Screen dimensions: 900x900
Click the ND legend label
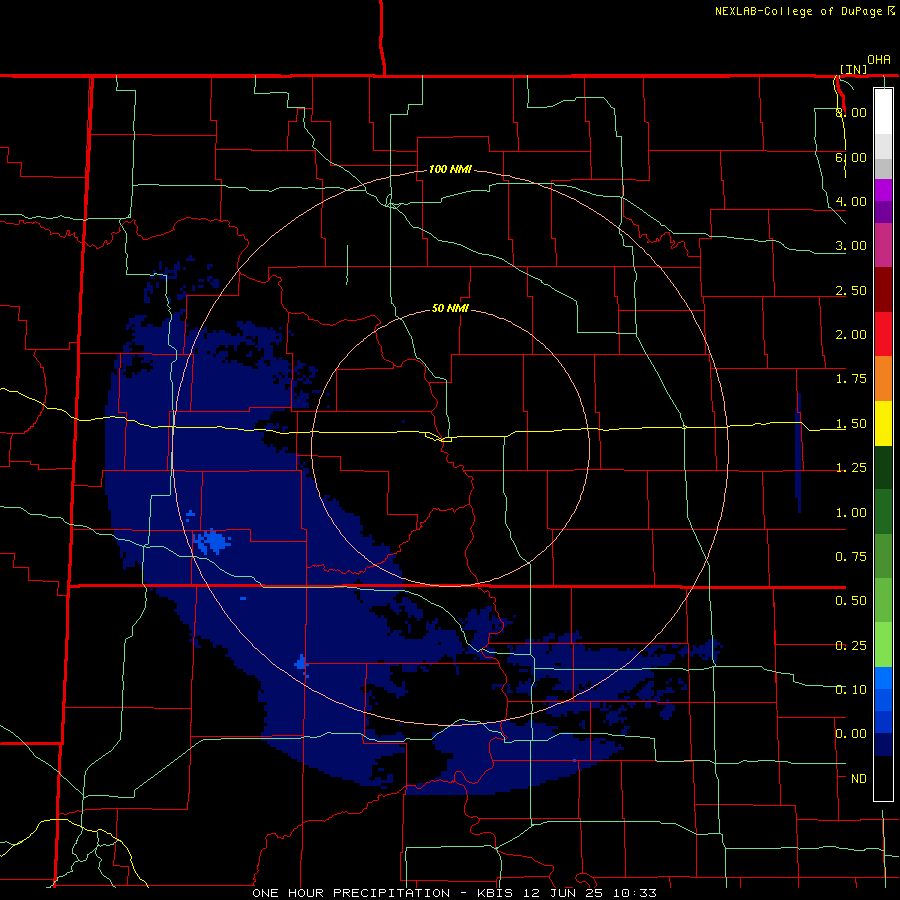click(859, 779)
